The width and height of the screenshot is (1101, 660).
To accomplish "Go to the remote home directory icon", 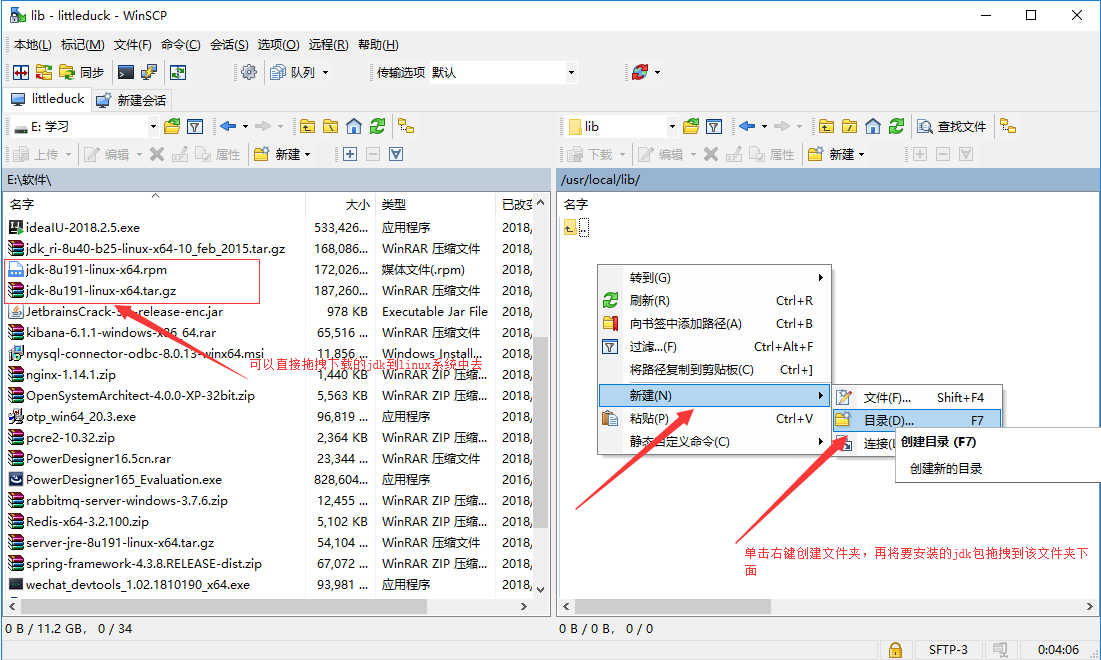I will pos(873,126).
